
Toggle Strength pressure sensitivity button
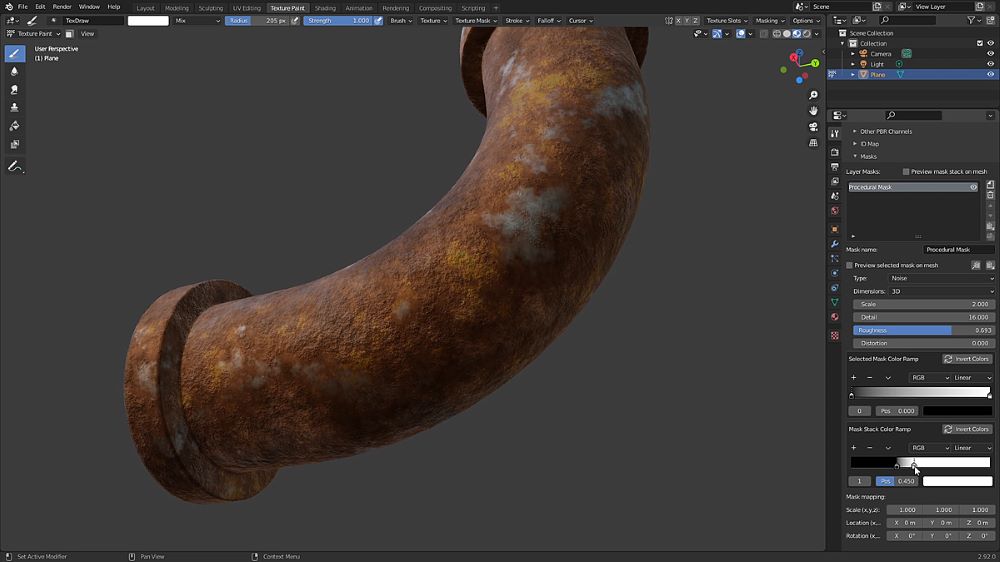point(378,20)
